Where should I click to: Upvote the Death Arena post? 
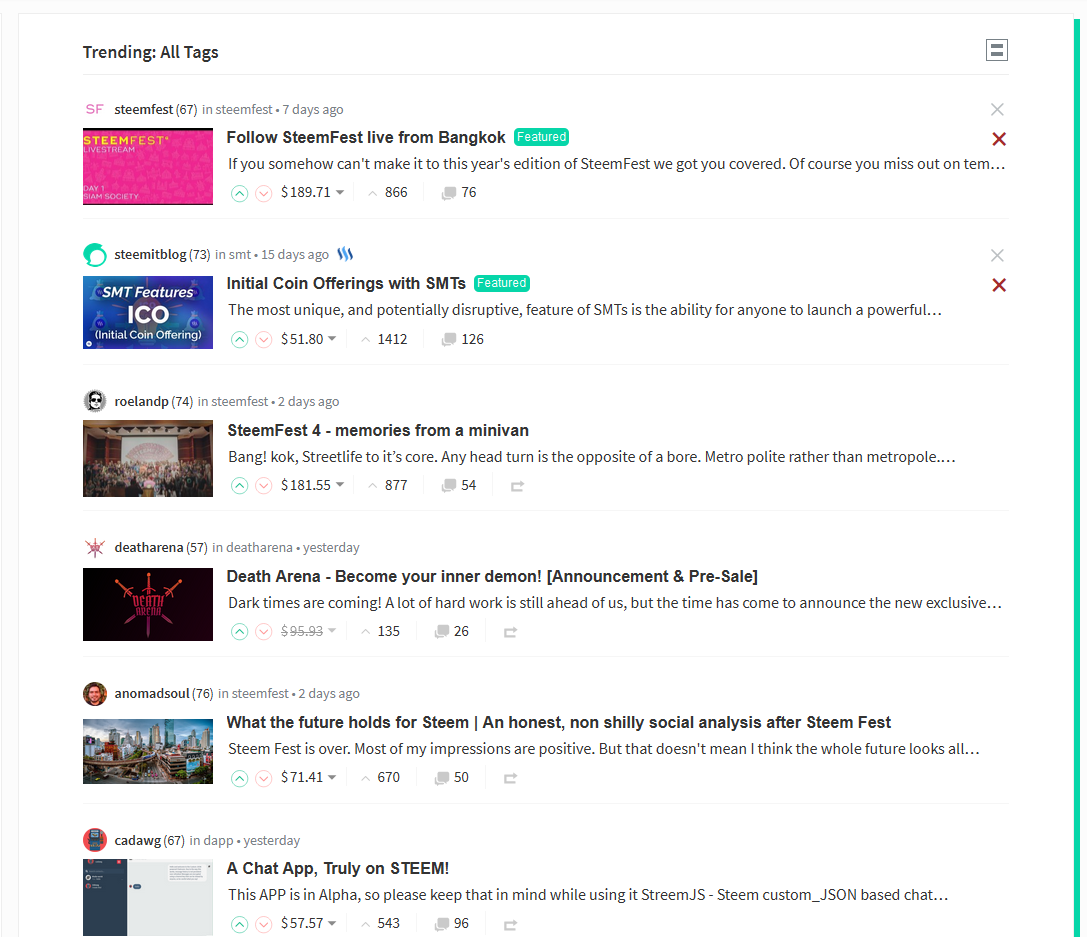(x=239, y=632)
